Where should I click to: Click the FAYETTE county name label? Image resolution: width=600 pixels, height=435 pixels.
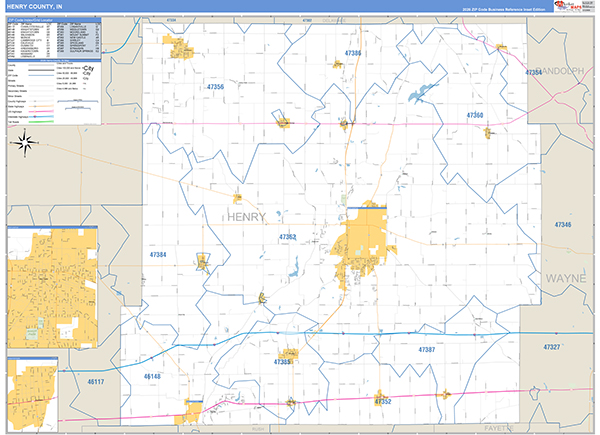(499, 428)
